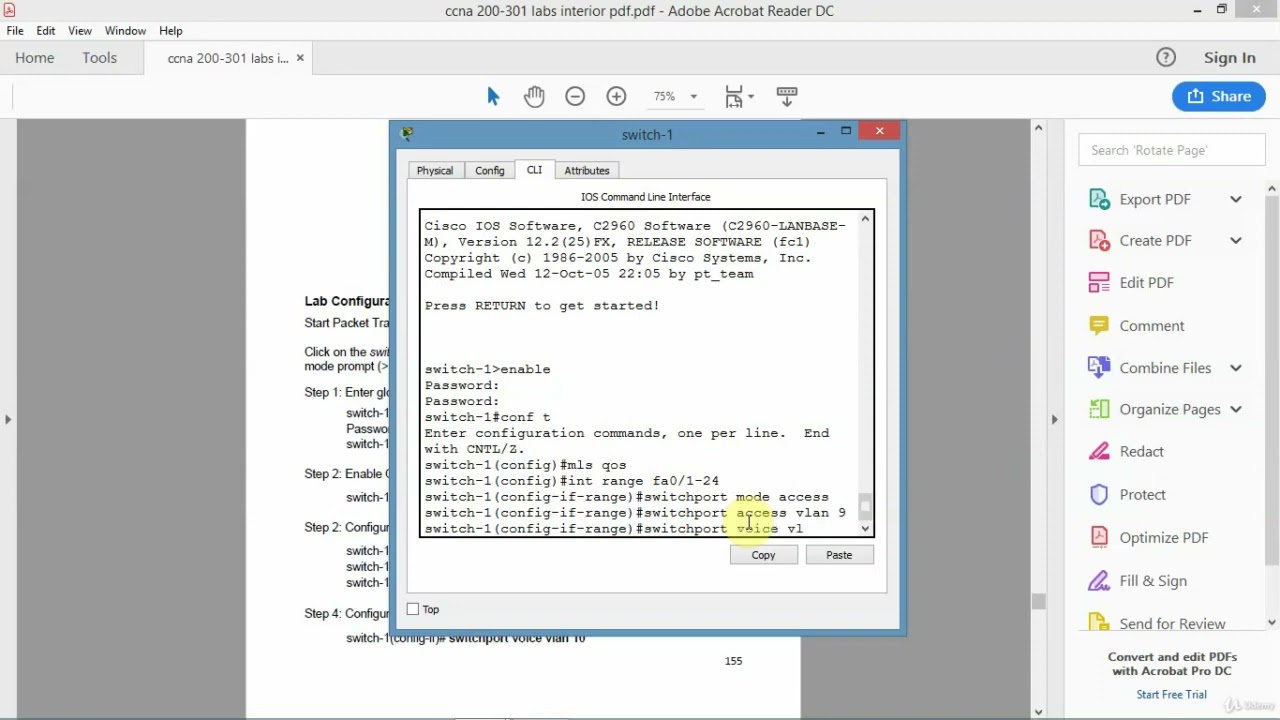Viewport: 1280px width, 720px height.
Task: Click the CLI scrollbar down arrow
Action: pyautogui.click(x=866, y=529)
